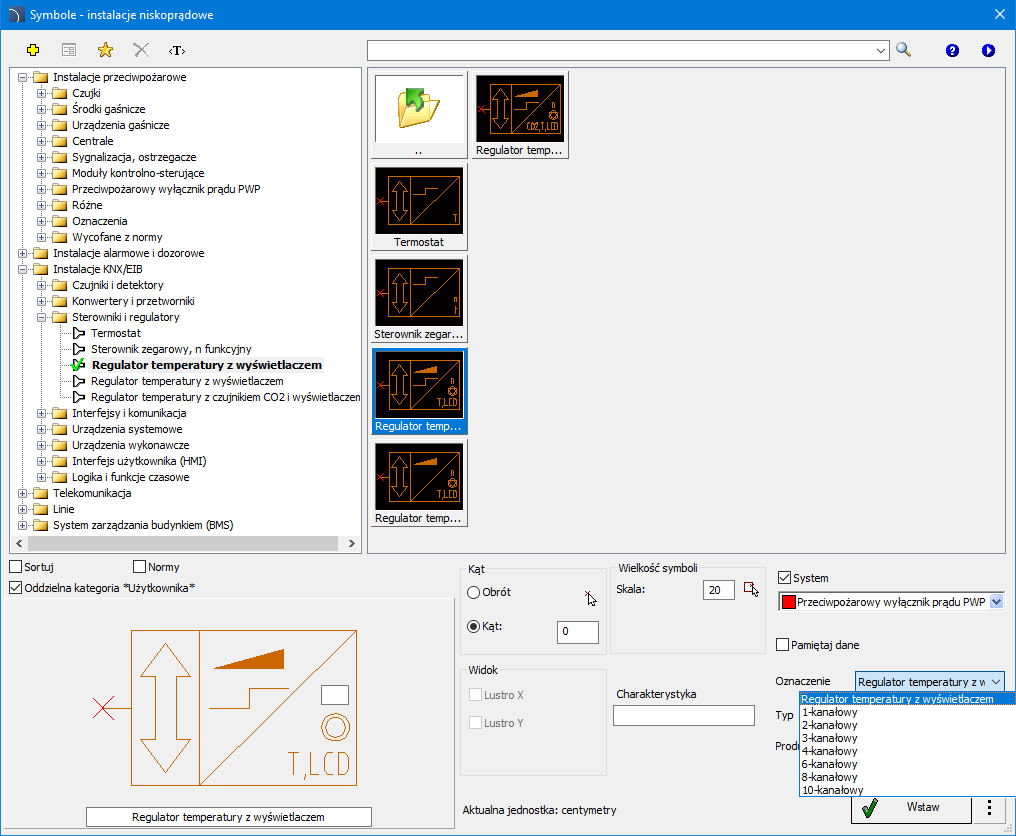Collapse the Sterowniki i regulatory folder
The image size is (1016, 836).
pyautogui.click(x=41, y=318)
